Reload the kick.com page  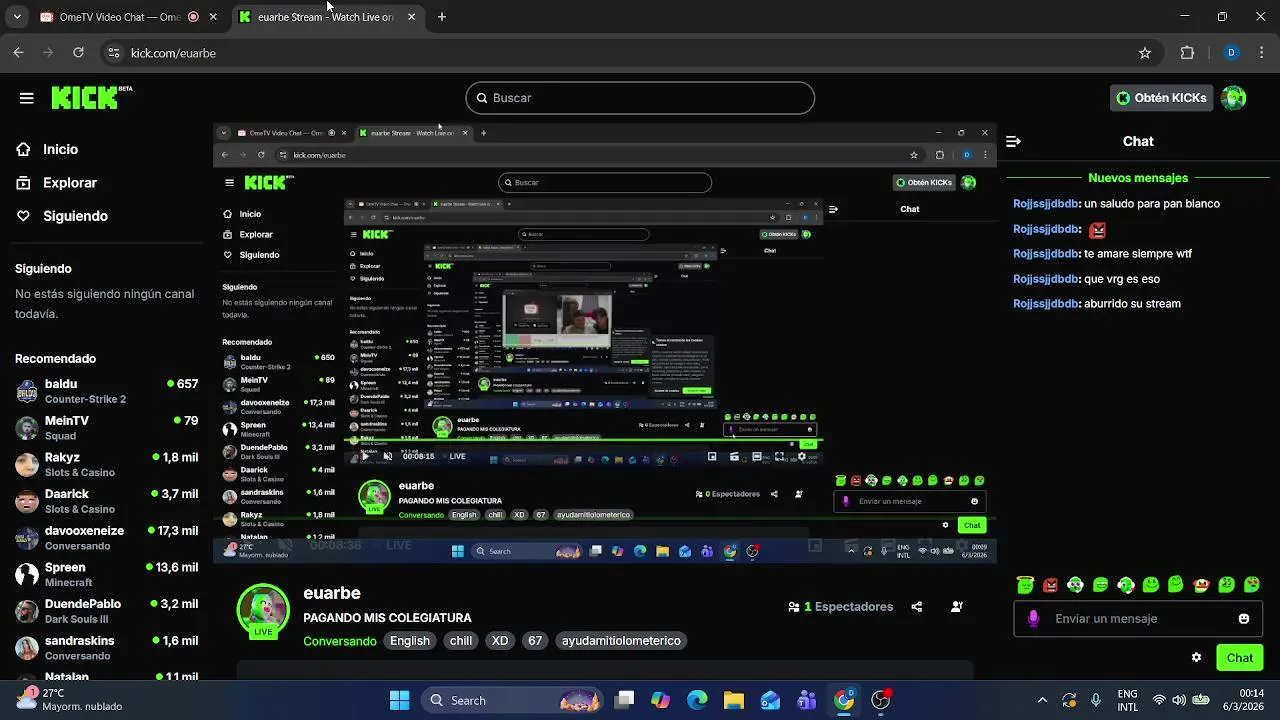(78, 53)
